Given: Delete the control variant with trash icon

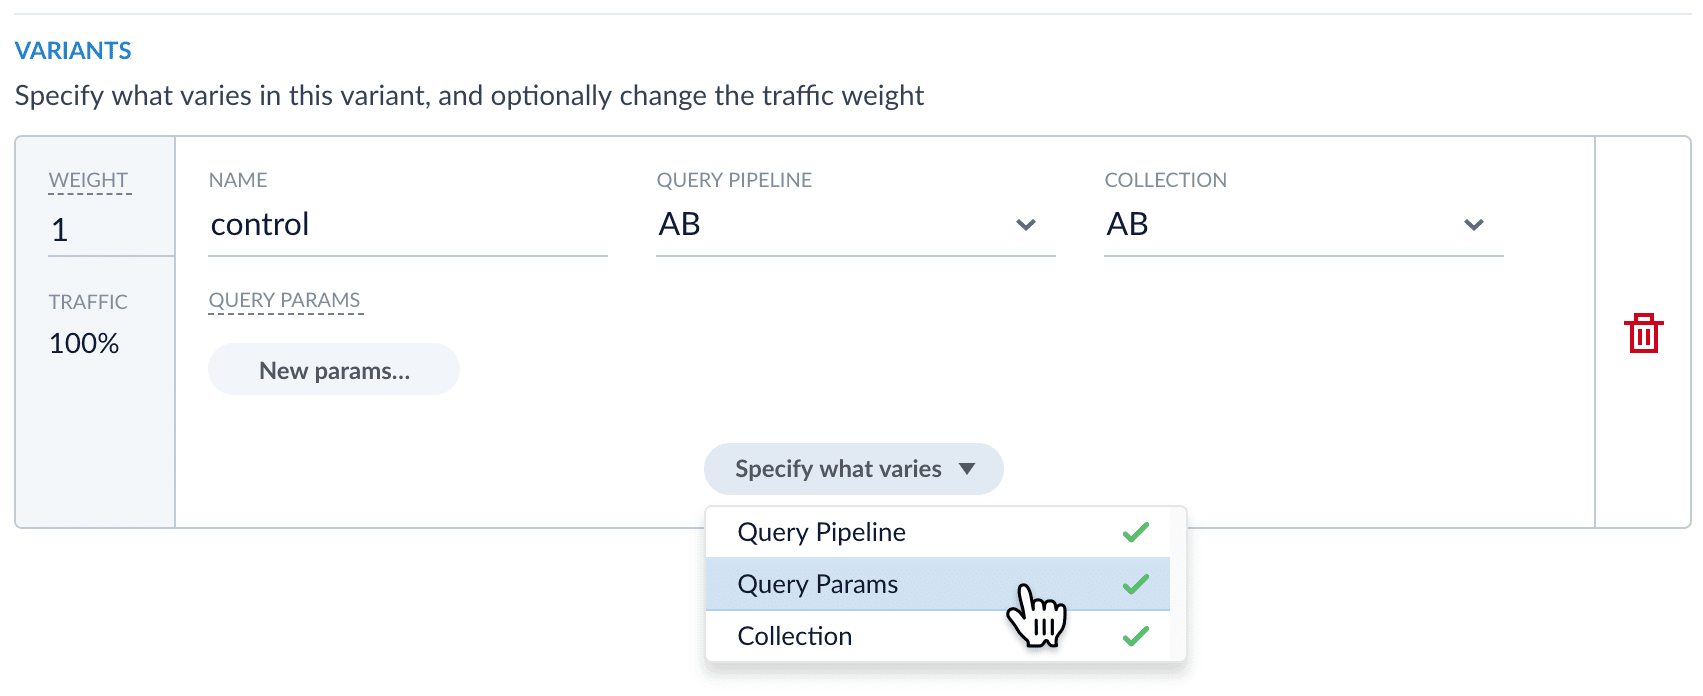Looking at the screenshot, I should click(x=1643, y=333).
